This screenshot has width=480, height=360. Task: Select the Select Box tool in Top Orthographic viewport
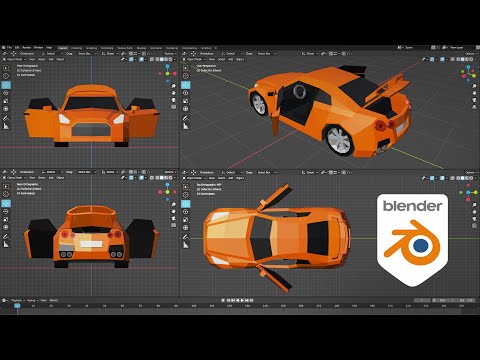pyautogui.click(x=186, y=186)
